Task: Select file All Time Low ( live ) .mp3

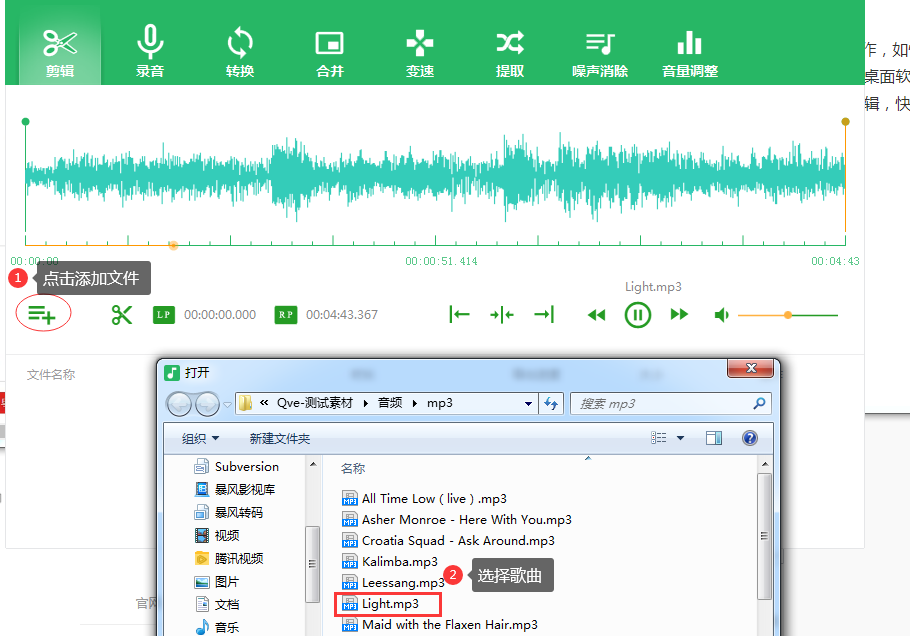Action: tap(424, 498)
